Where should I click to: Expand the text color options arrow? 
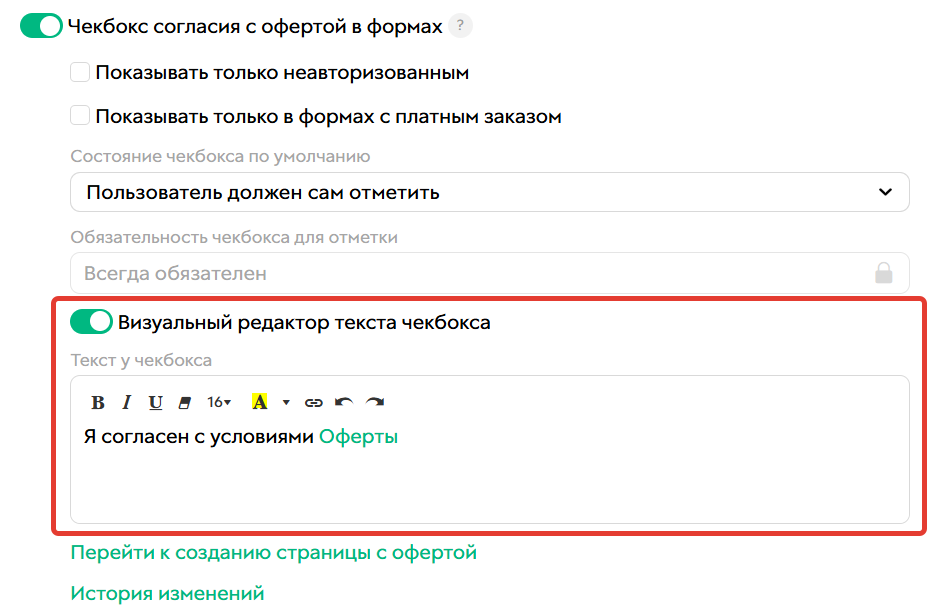(x=286, y=403)
